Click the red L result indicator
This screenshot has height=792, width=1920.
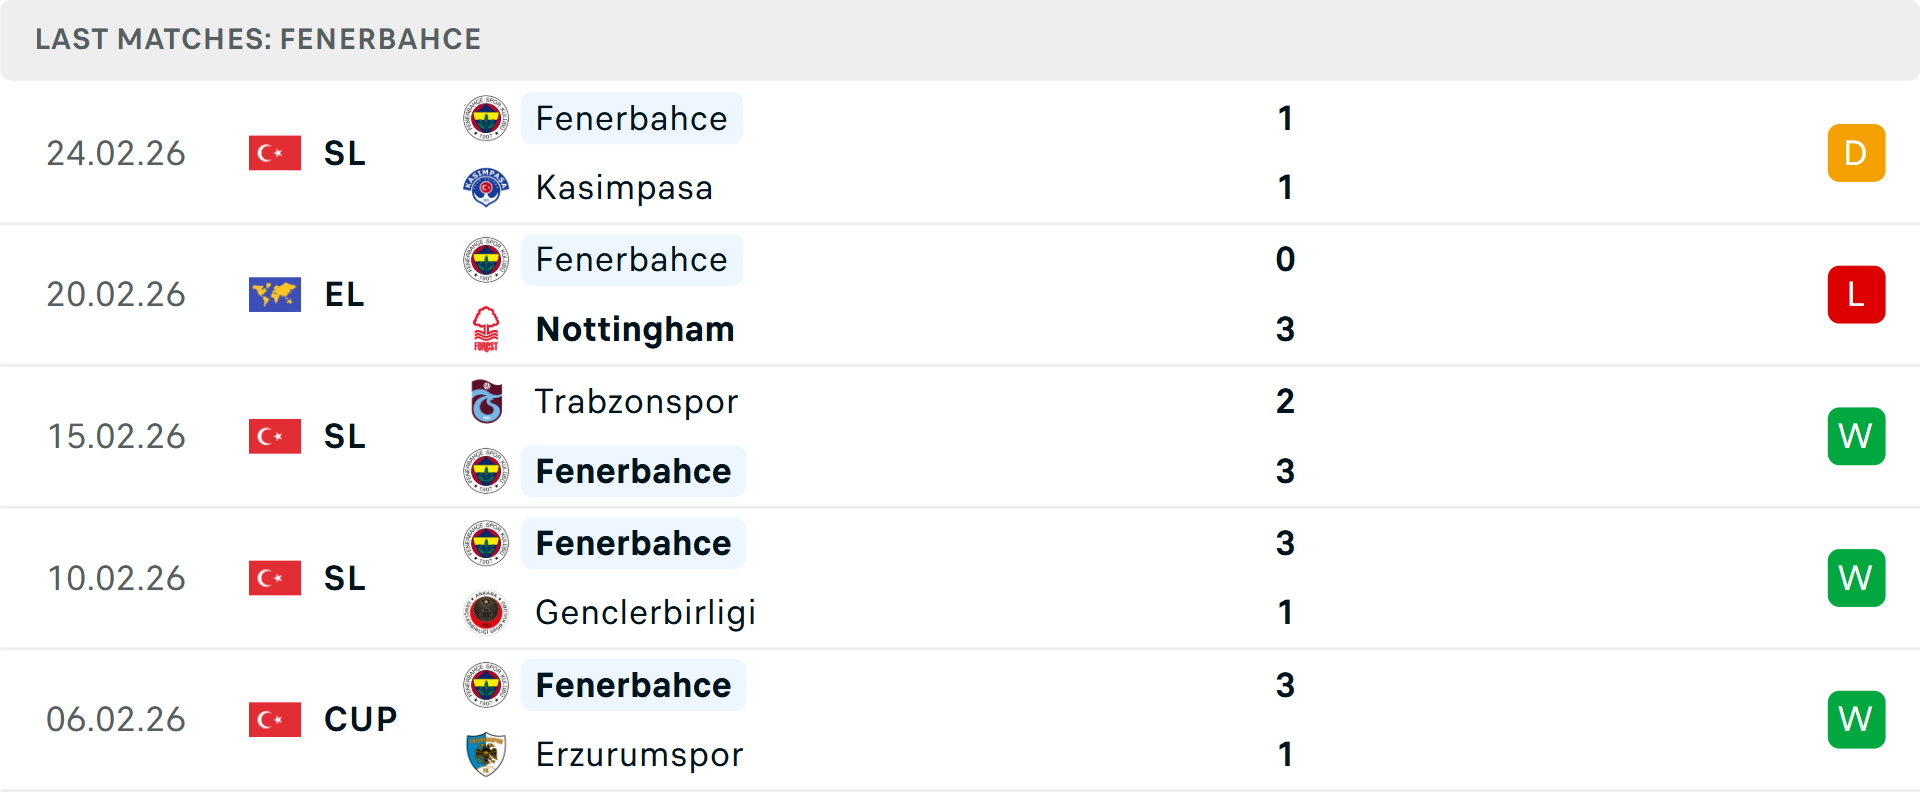[x=1856, y=294]
